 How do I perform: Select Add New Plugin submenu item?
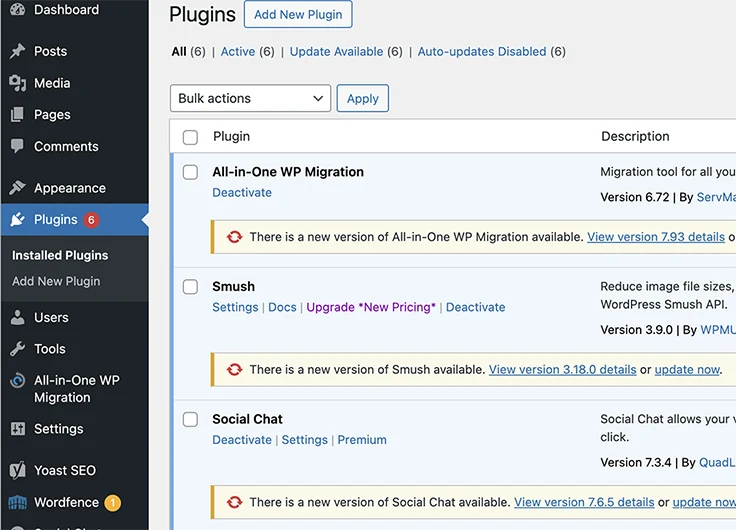56,281
